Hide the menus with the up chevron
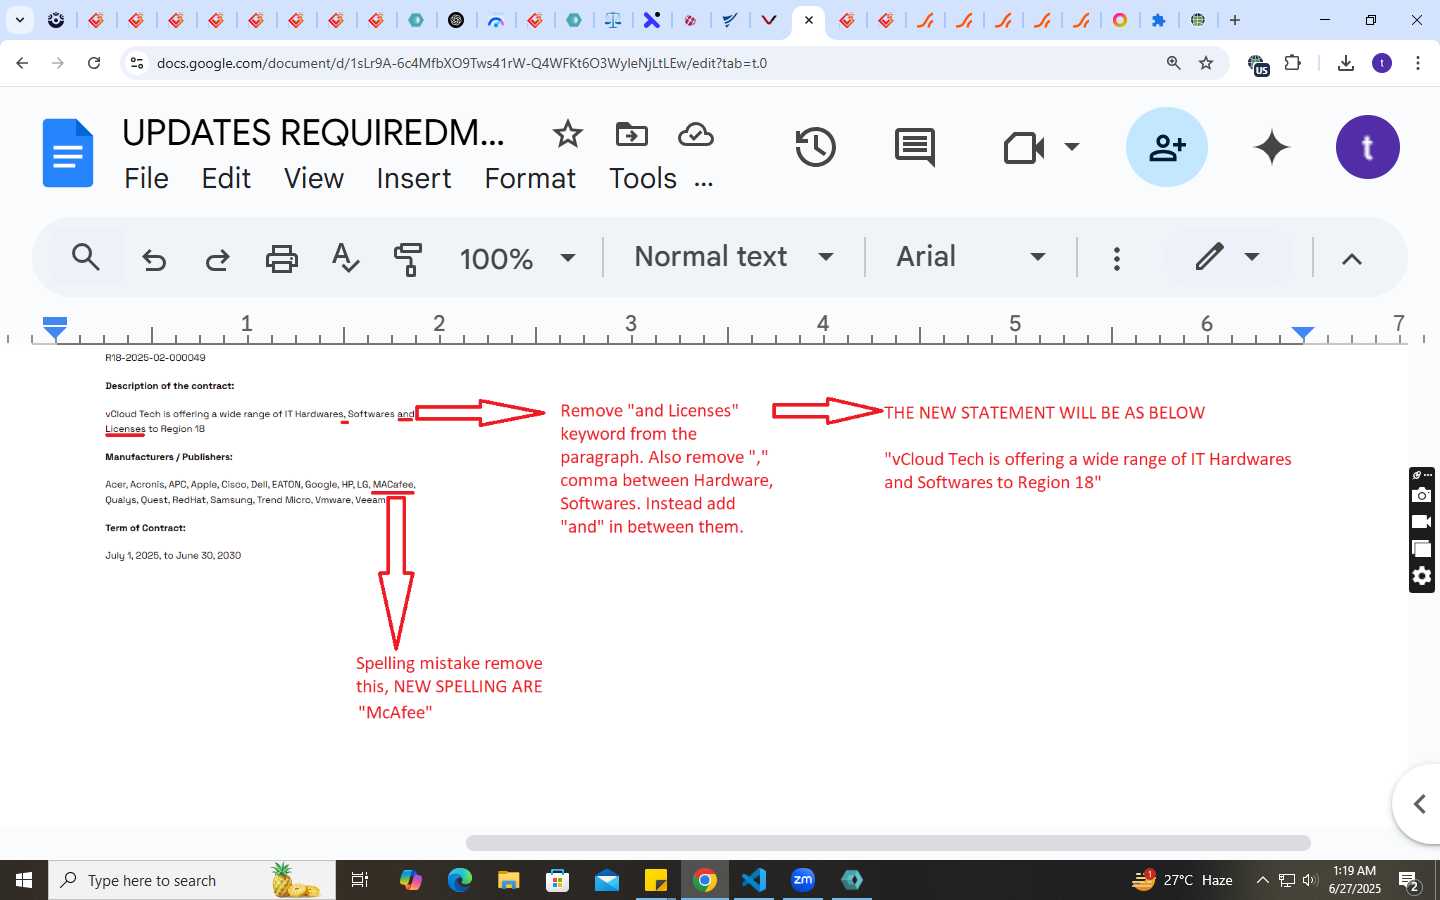Viewport: 1440px width, 900px height. point(1352,258)
